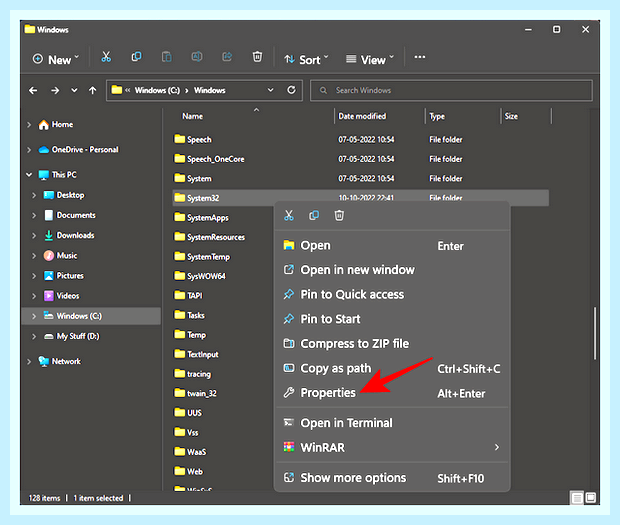Viewport: 620px width, 525px height.
Task: Click the Paste icon in the toolbar
Action: click(166, 57)
